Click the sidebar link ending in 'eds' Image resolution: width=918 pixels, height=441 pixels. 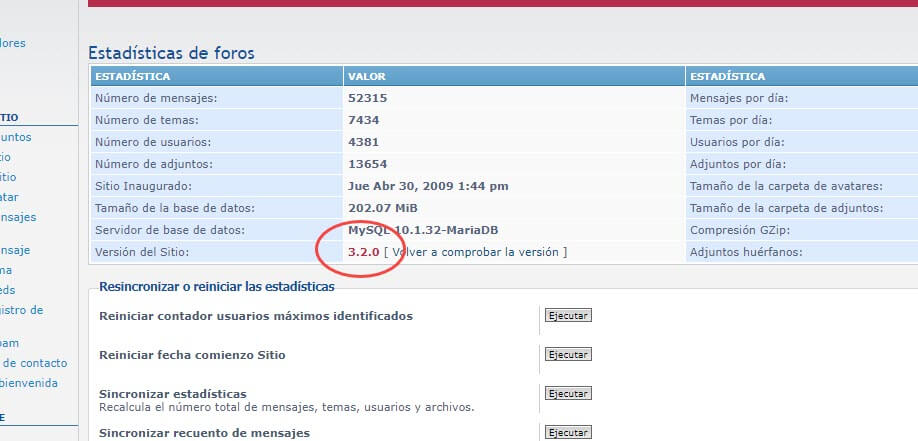pos(8,290)
